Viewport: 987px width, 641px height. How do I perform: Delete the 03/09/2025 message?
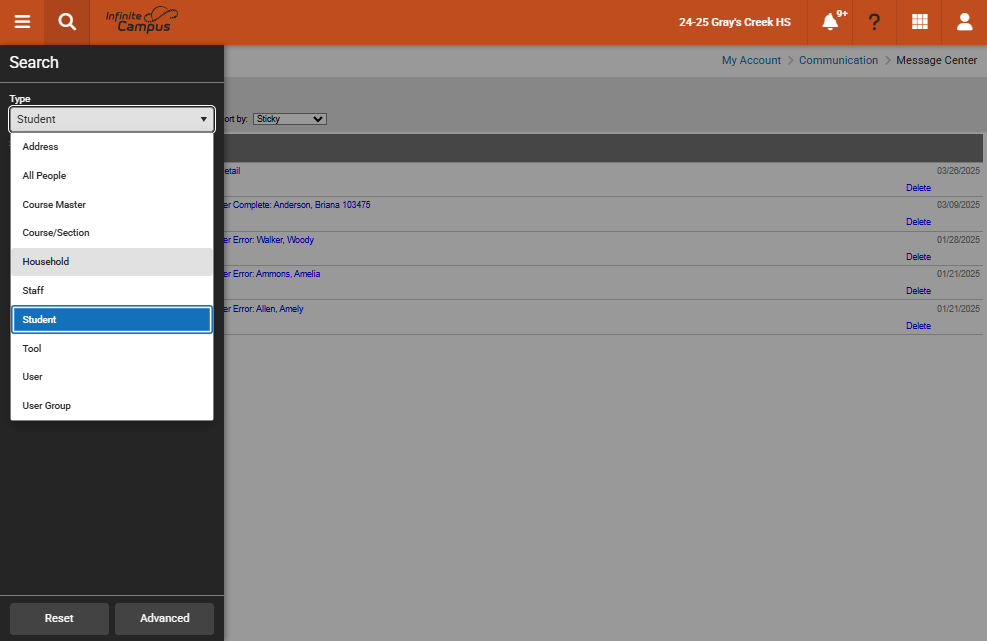(x=918, y=222)
